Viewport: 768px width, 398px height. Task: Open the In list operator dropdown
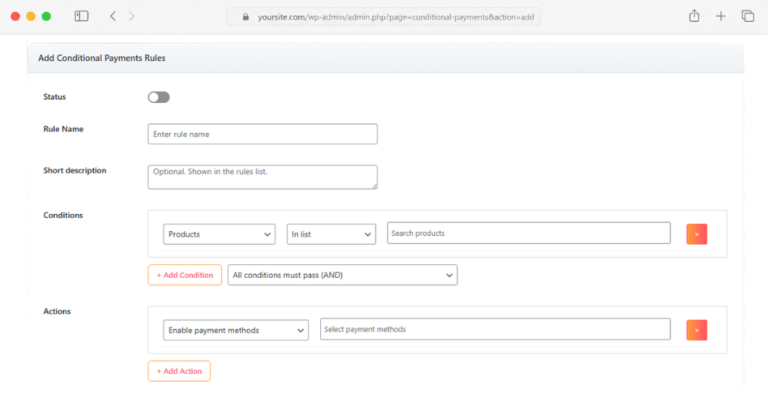point(331,234)
